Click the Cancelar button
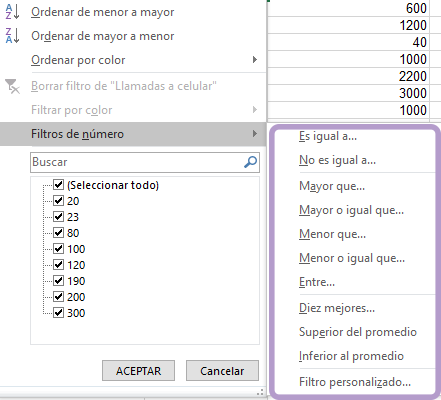441x400 pixels. (222, 370)
